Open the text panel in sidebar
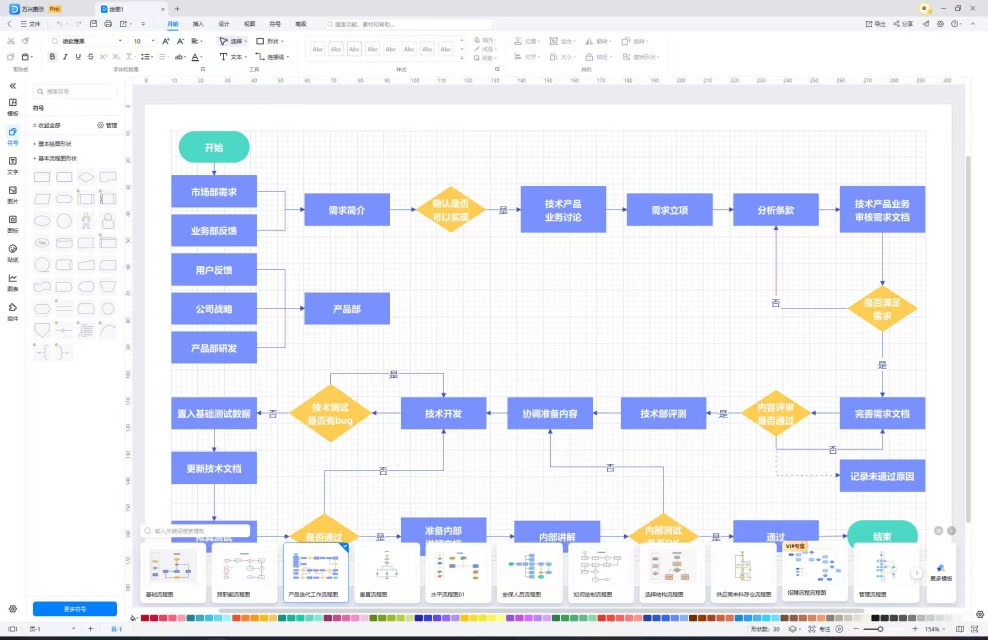The width and height of the screenshot is (988, 640). coord(13,165)
